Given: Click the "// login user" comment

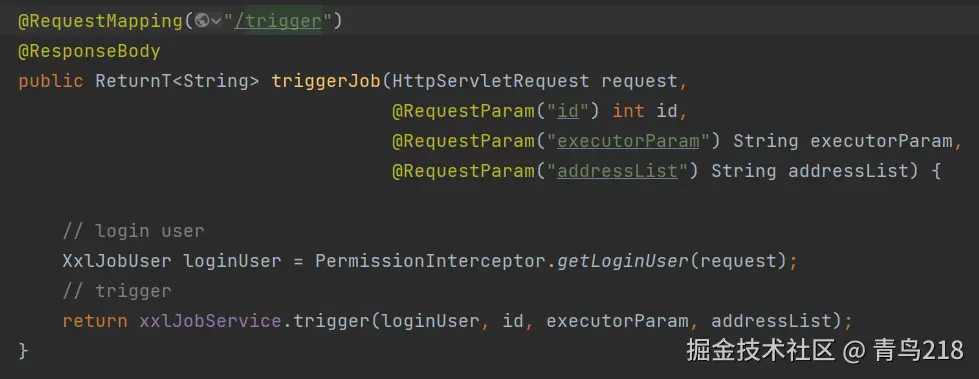Looking at the screenshot, I should (x=134, y=231).
